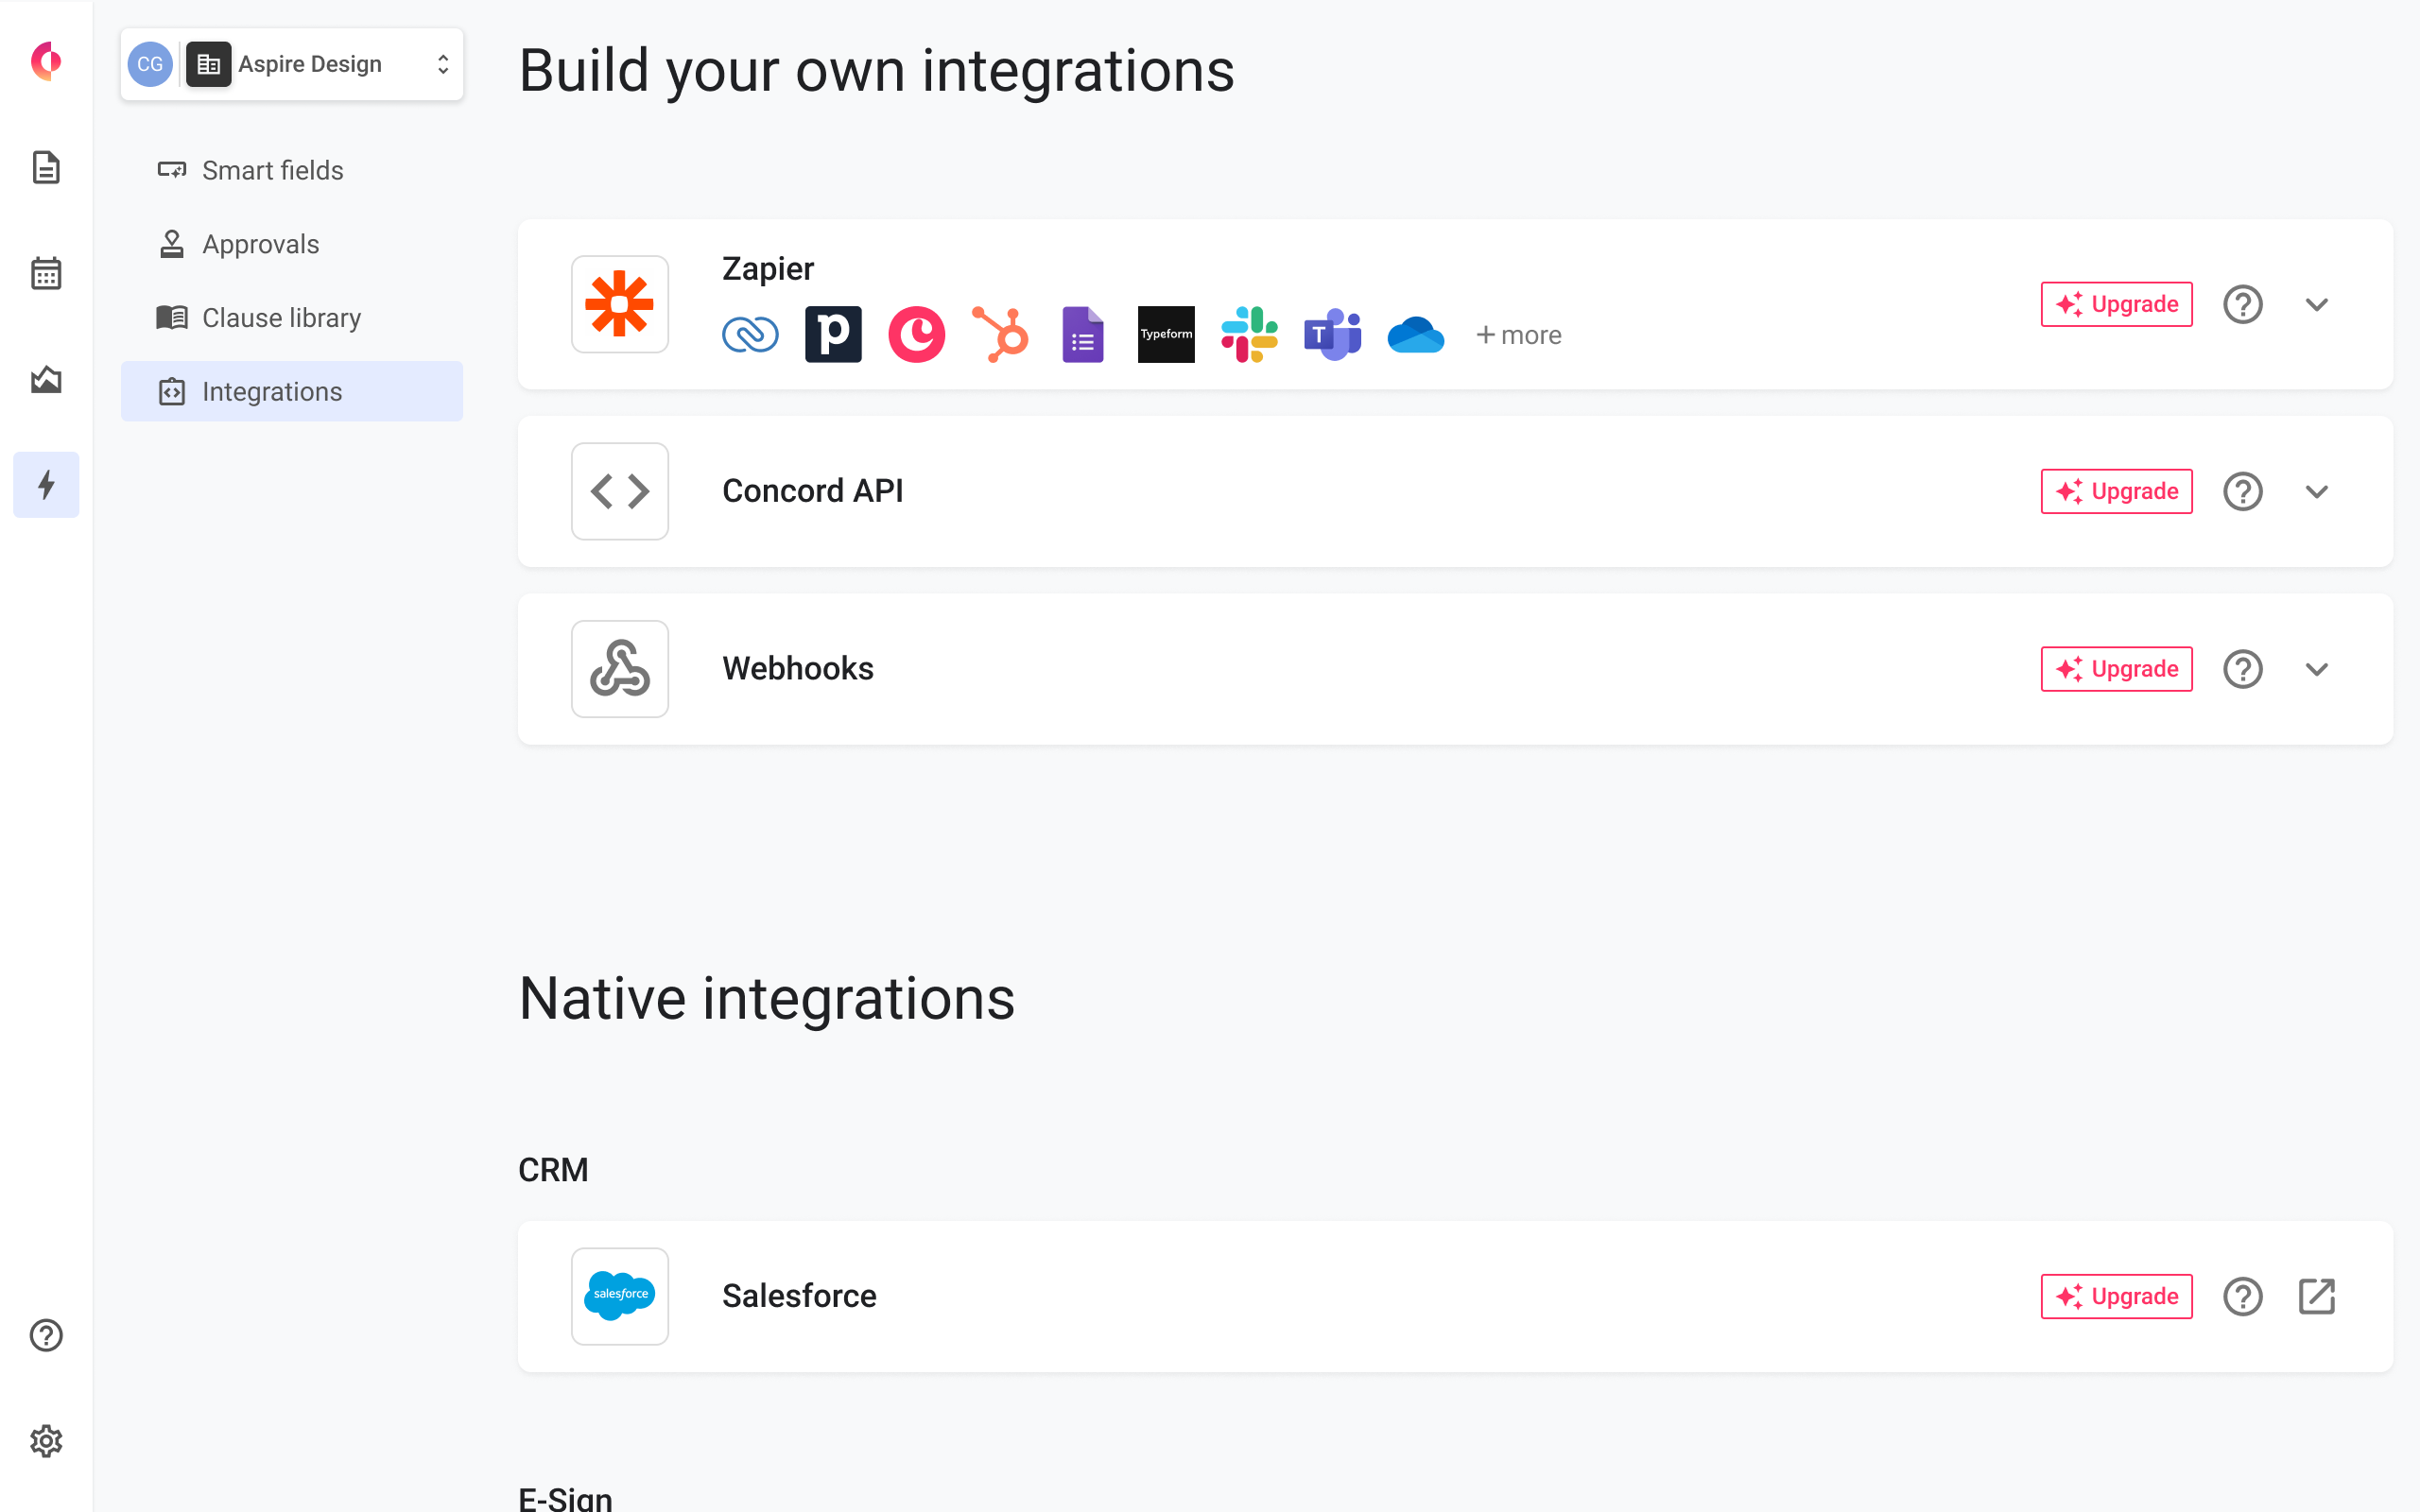Select the Approvals menu item
Screen dimensions: 2420x1512
click(260, 244)
